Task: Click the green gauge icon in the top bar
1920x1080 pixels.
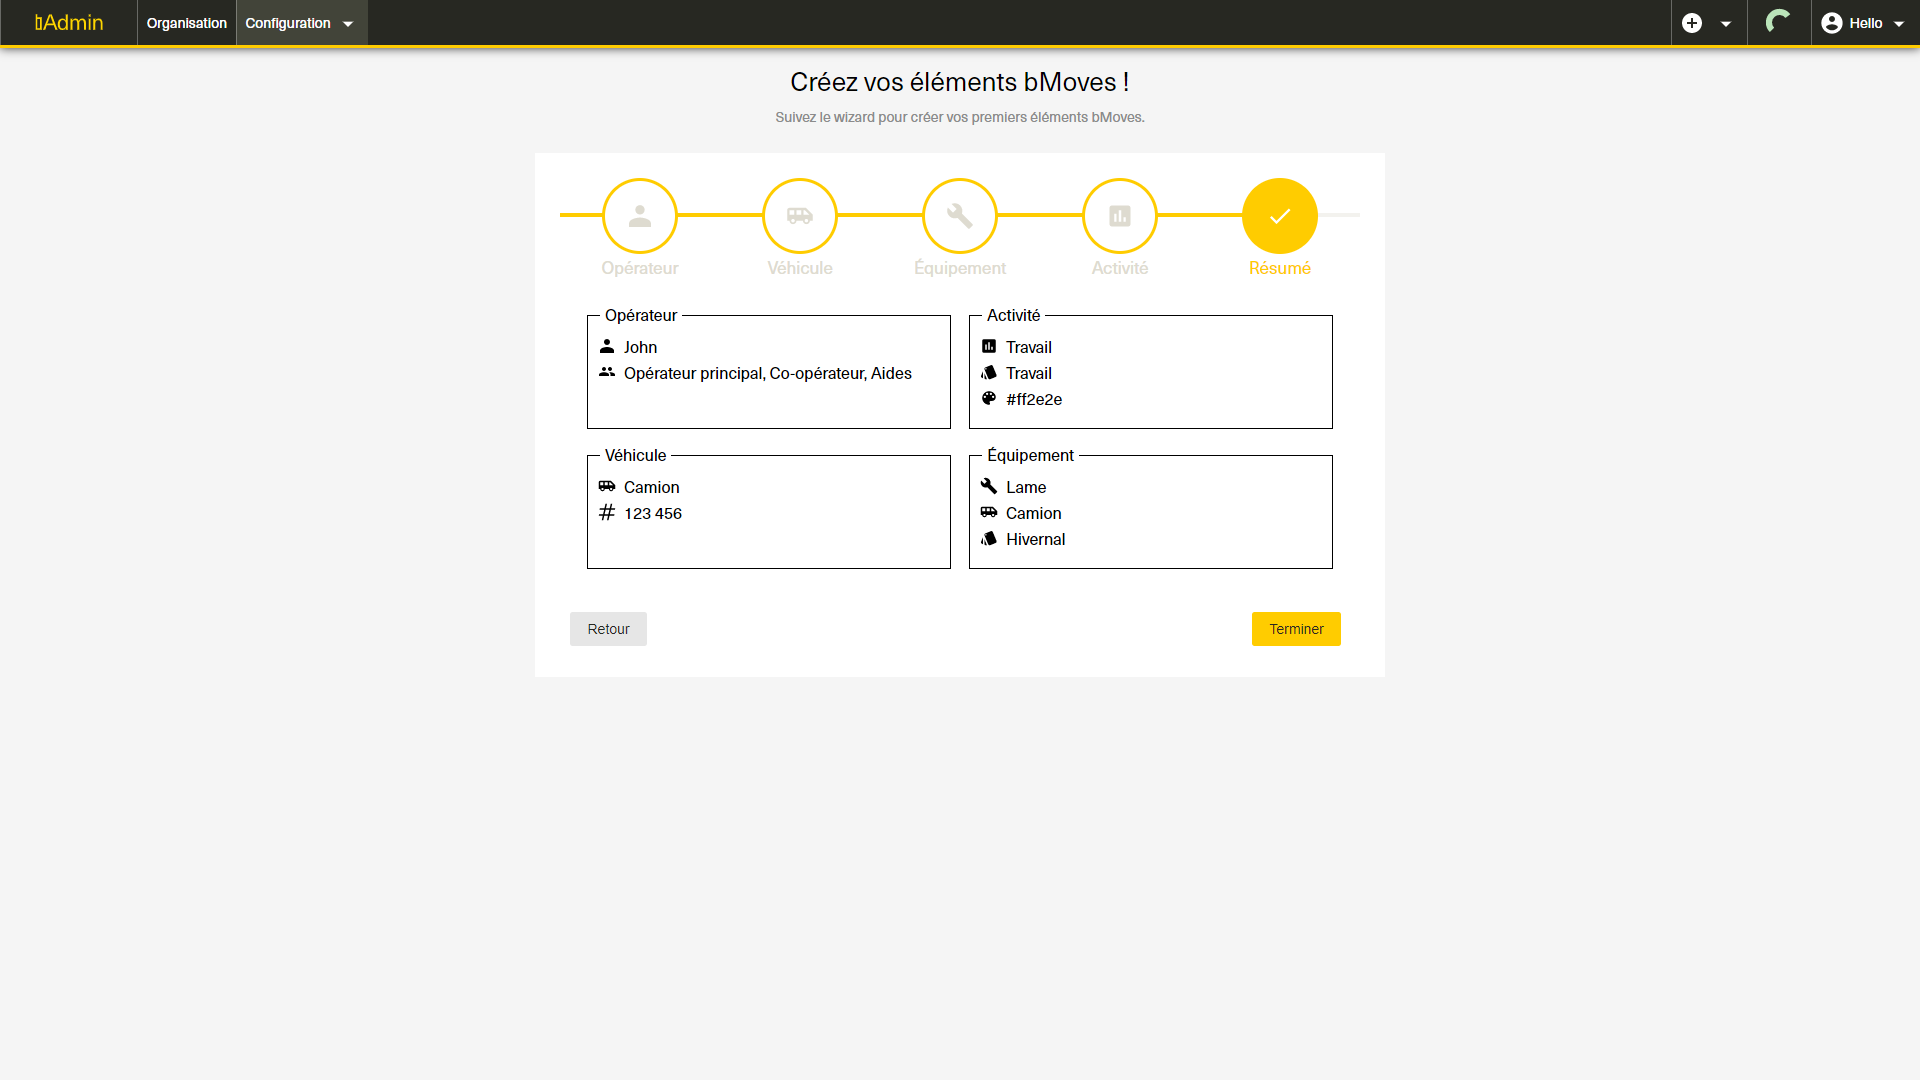Action: [x=1779, y=22]
